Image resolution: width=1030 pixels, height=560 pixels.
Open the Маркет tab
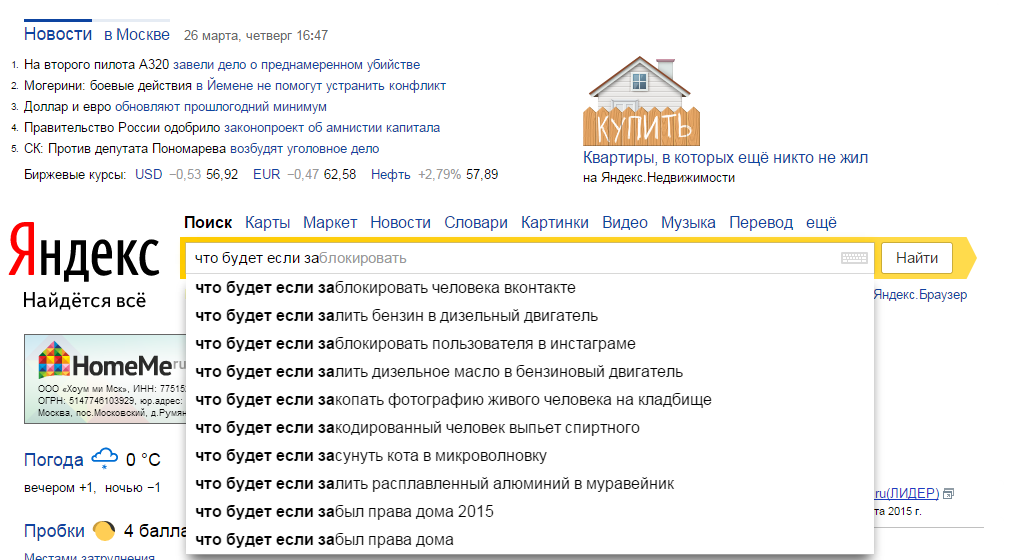(330, 223)
